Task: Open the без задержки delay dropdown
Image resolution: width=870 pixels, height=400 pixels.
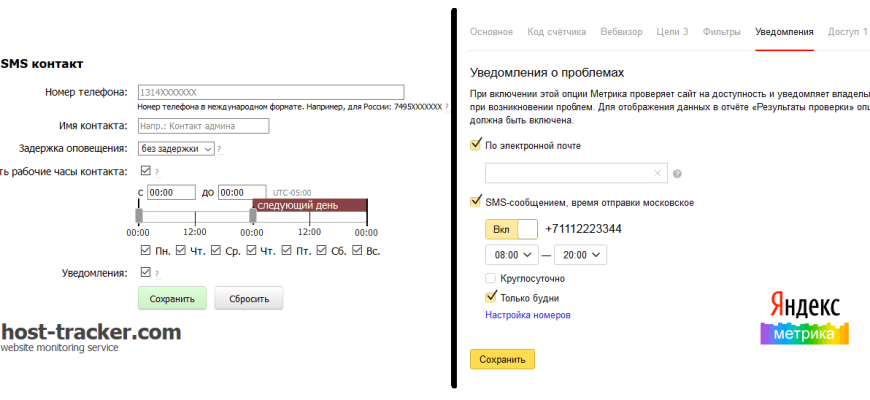Action: pyautogui.click(x=176, y=149)
